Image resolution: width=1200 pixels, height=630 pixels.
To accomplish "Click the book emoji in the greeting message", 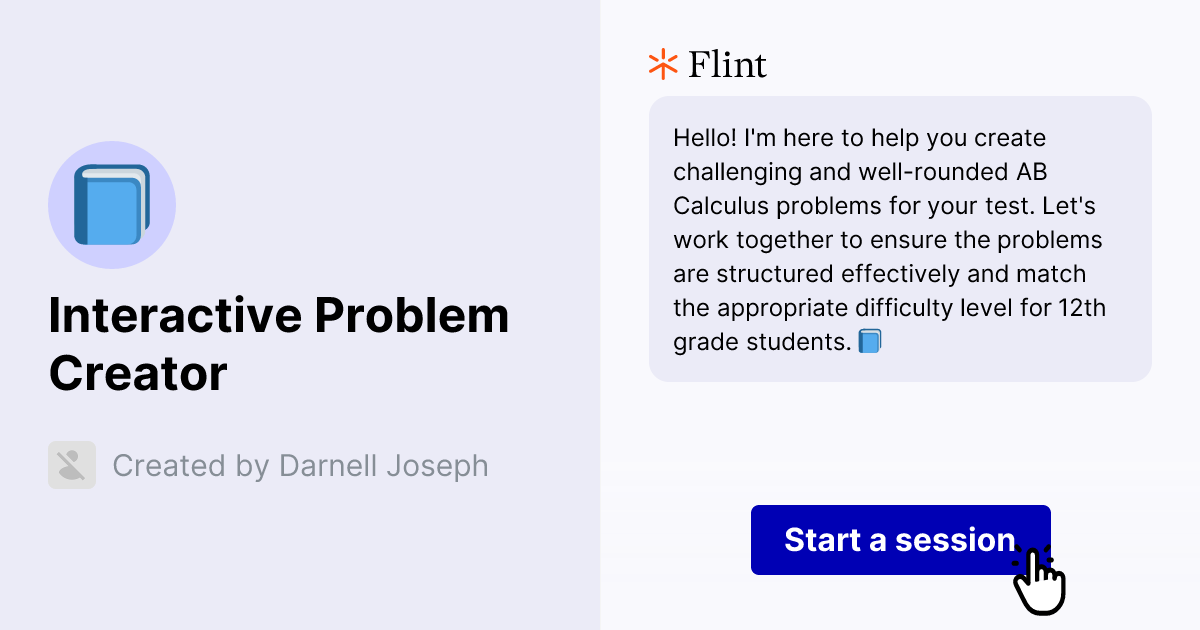I will (x=869, y=340).
